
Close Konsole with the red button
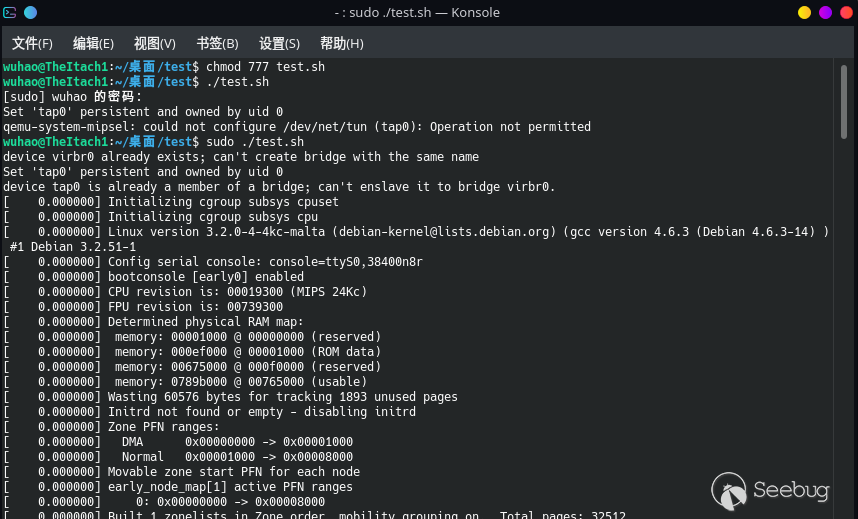click(x=845, y=13)
